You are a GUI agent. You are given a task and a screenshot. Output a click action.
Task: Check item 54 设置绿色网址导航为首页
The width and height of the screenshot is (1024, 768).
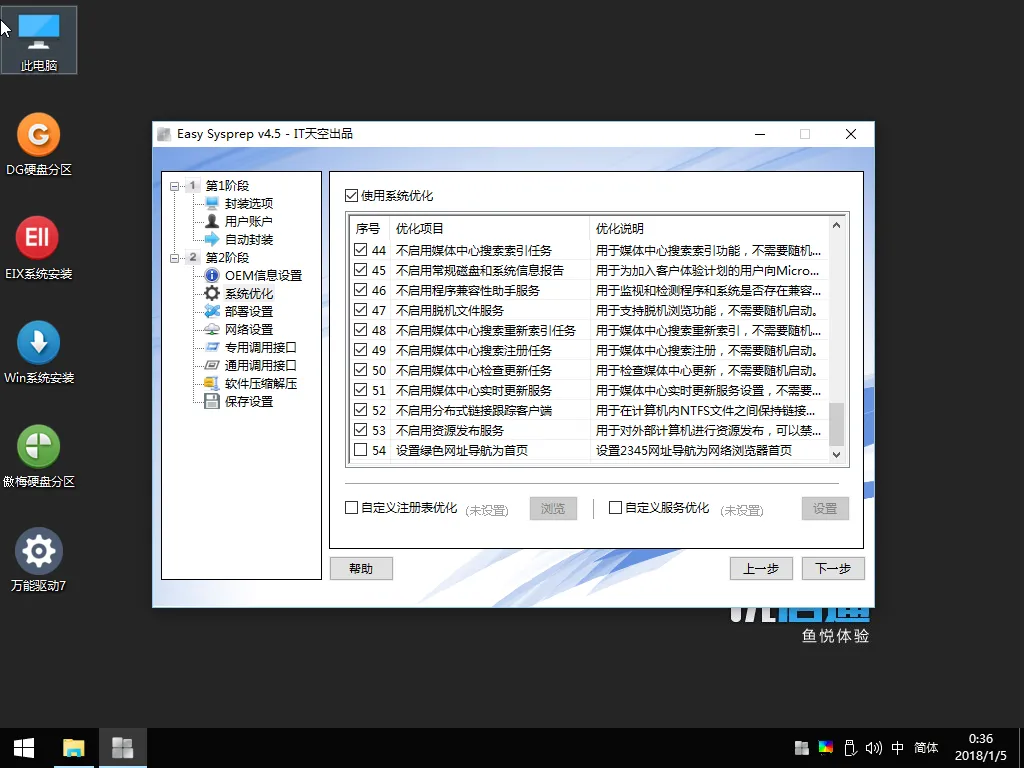[360, 449]
